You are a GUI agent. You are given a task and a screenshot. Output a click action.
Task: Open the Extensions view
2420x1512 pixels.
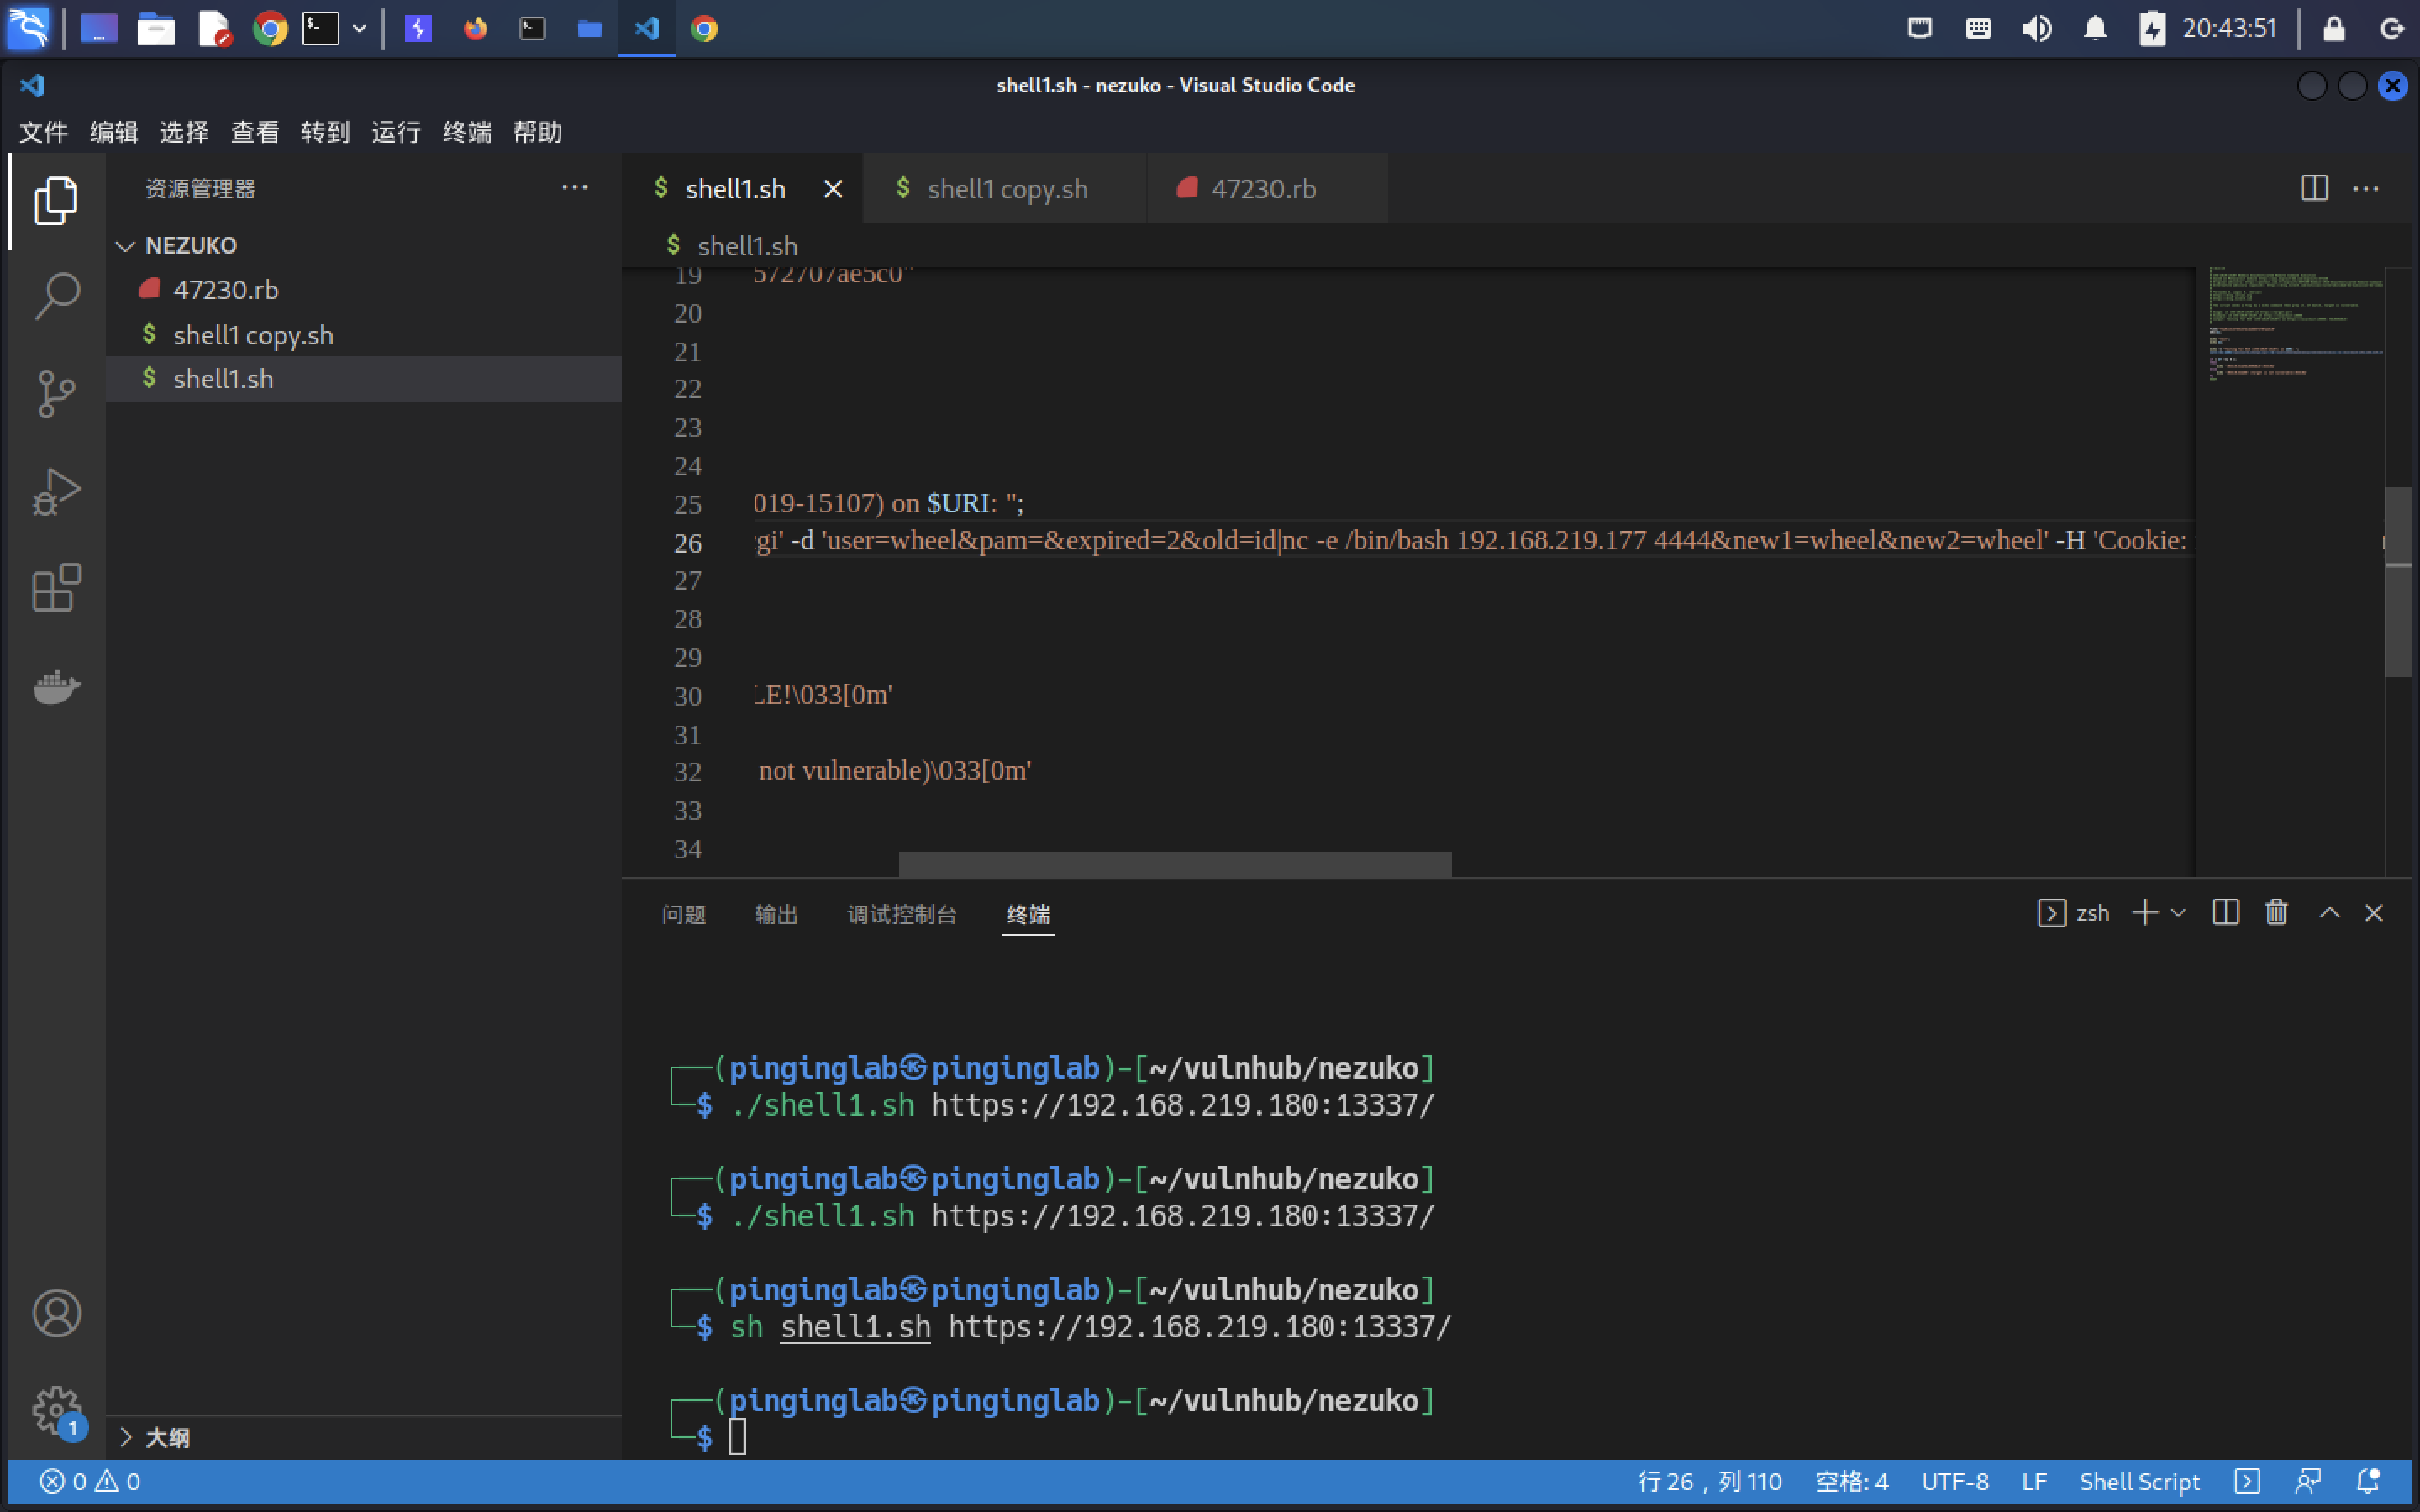click(x=56, y=588)
